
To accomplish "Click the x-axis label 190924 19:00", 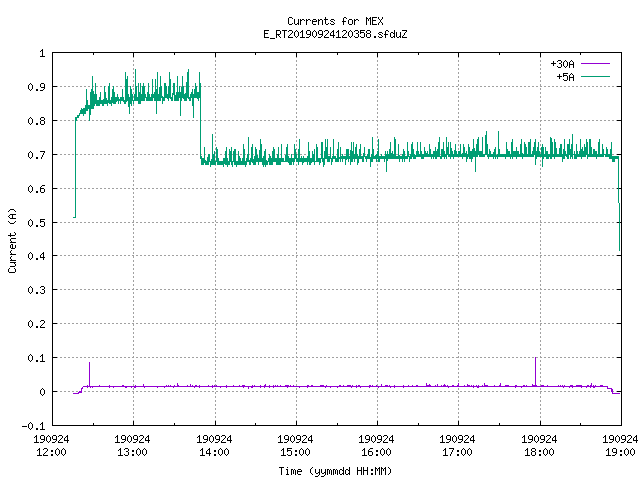I will 620,445.
